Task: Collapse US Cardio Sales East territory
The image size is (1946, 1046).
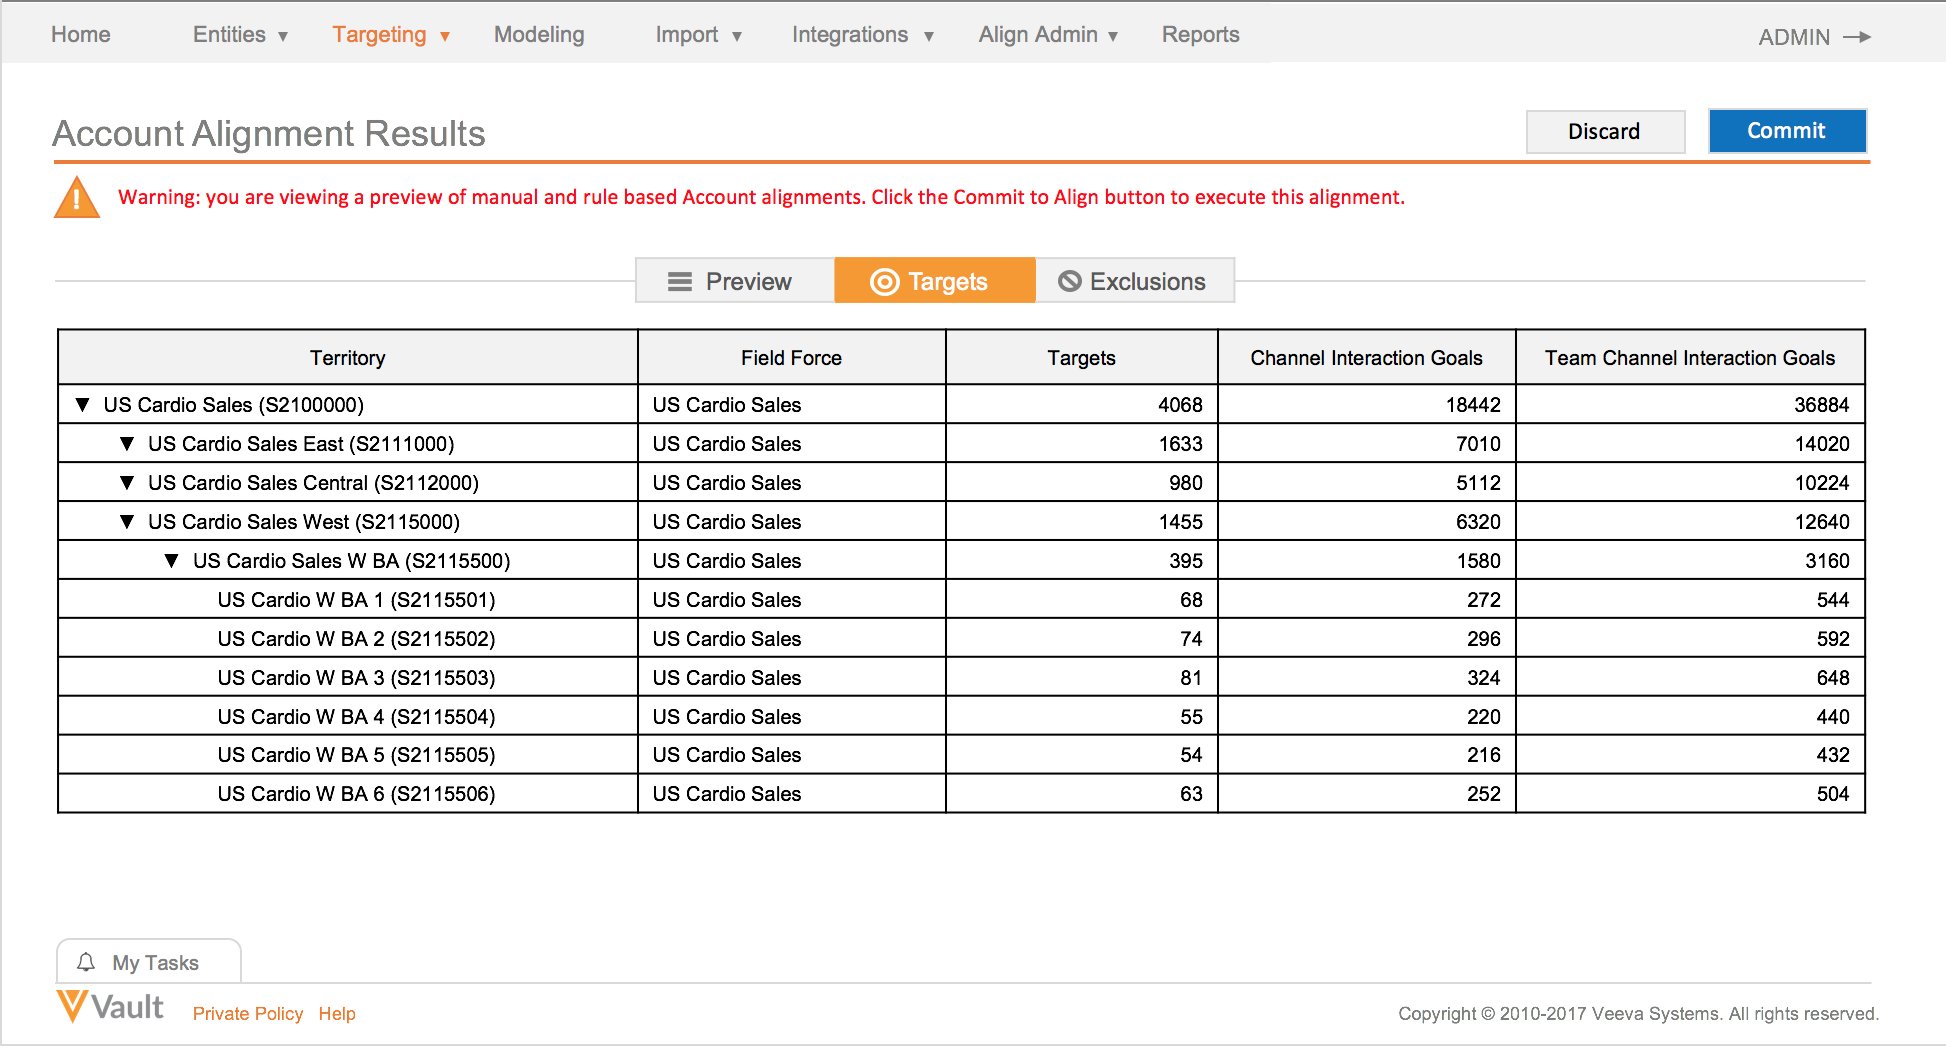Action: (127, 444)
